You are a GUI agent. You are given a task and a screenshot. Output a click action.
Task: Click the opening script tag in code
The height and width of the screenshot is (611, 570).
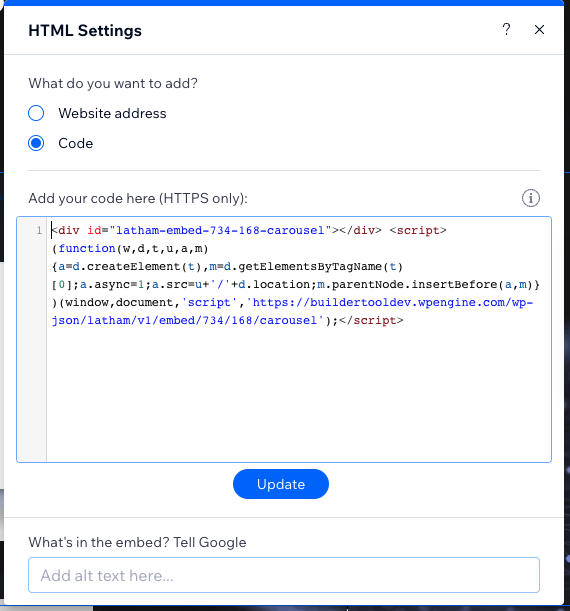(418, 230)
